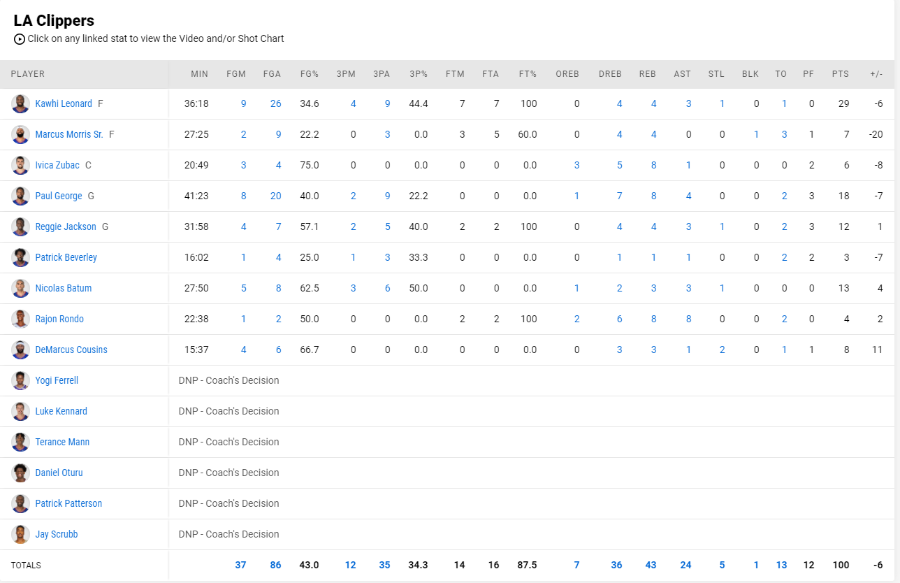View Kawhi Leonard's 26 field goal attempts
The height and width of the screenshot is (583, 900).
pos(276,104)
